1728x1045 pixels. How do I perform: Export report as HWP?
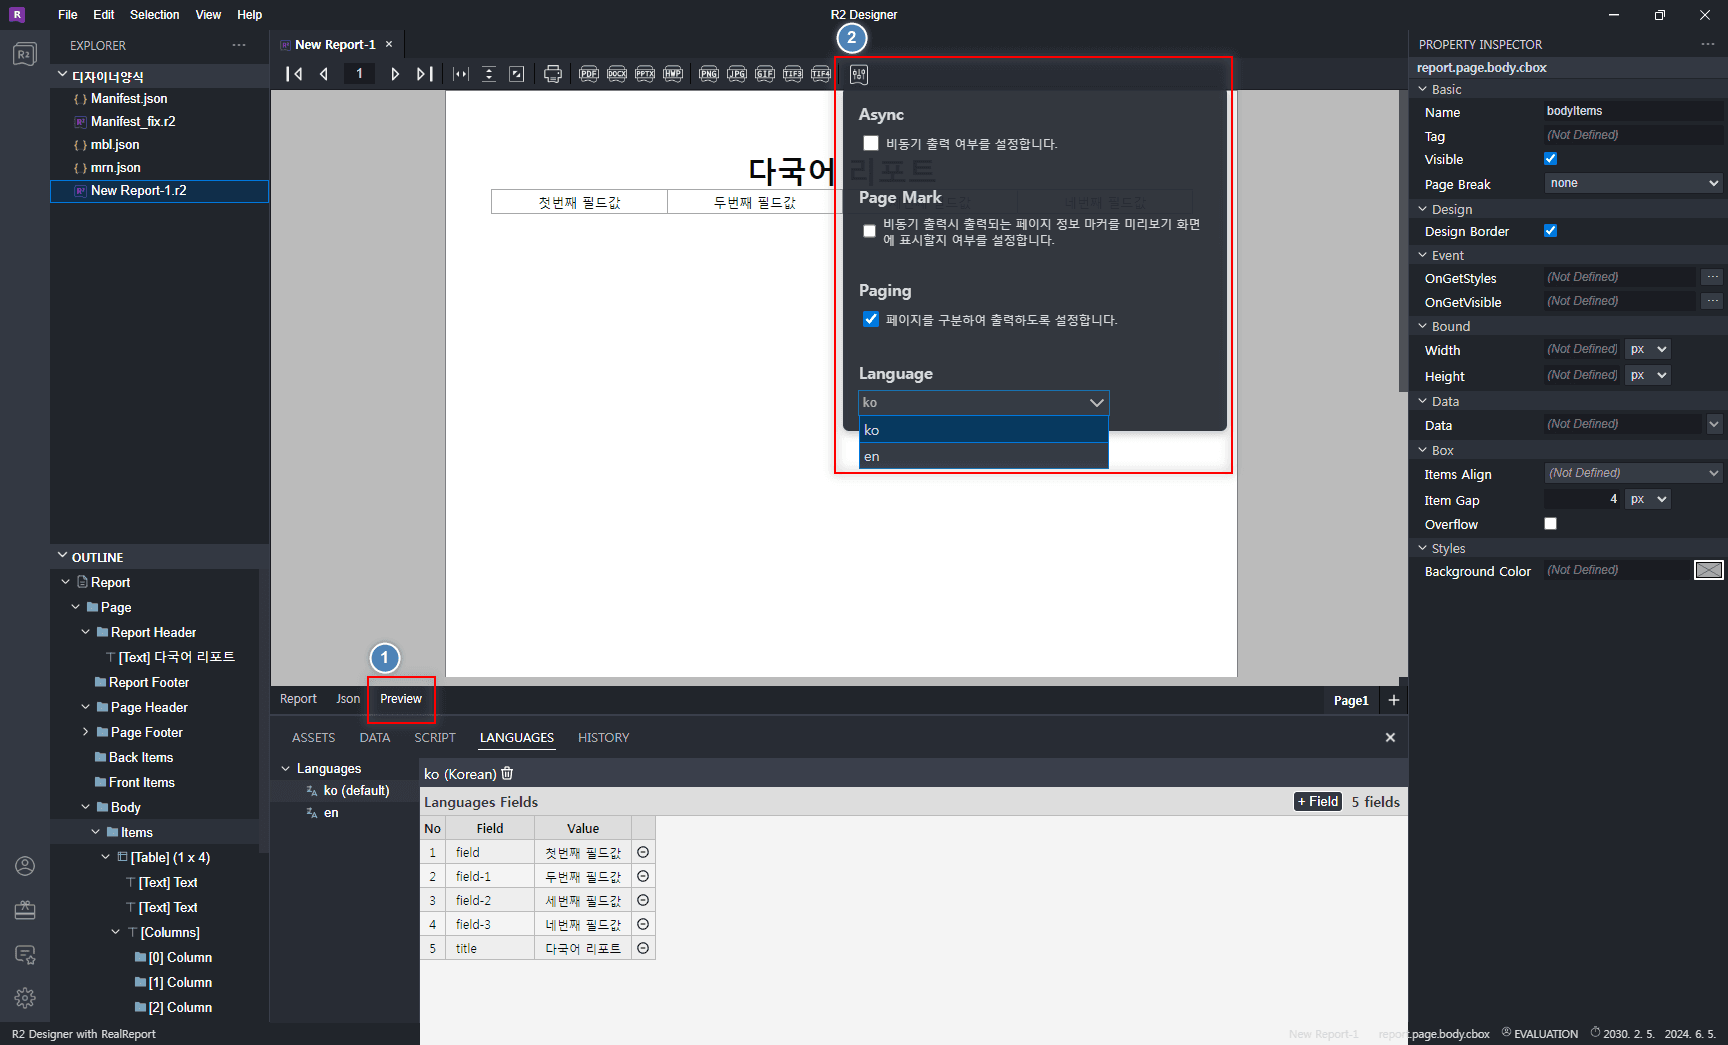click(673, 74)
